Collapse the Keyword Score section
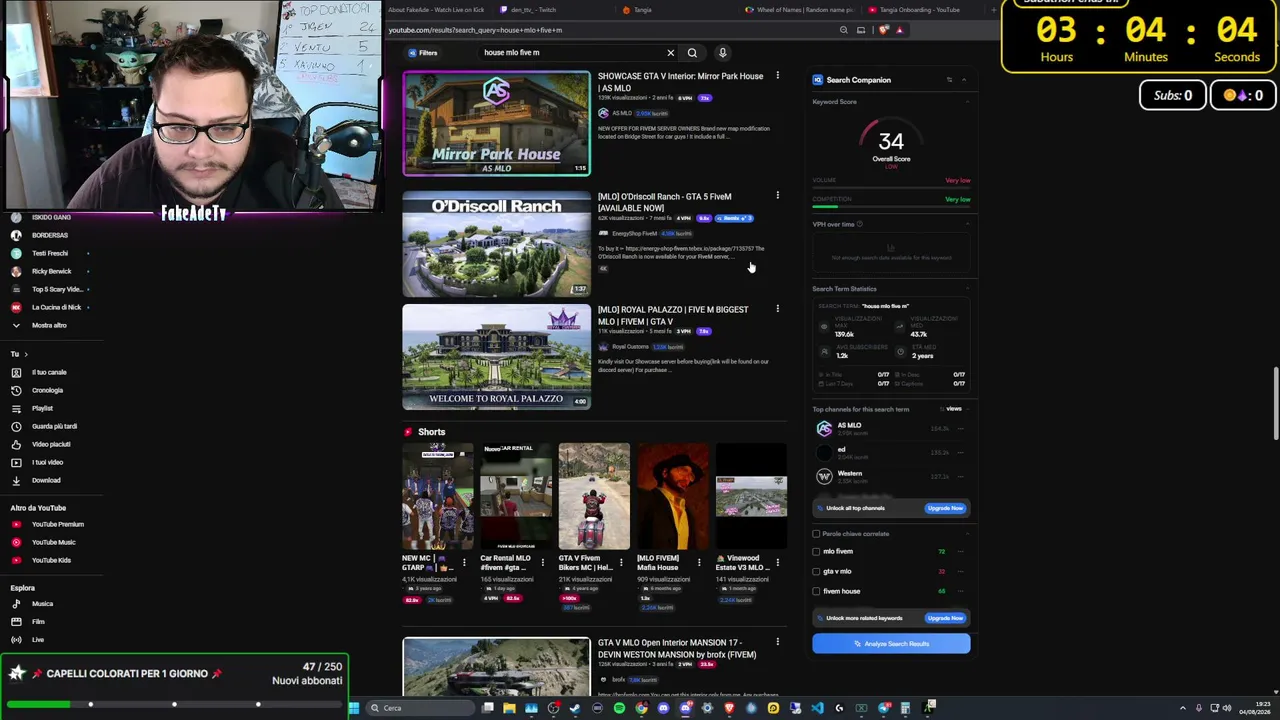Image resolution: width=1280 pixels, height=720 pixels. click(966, 102)
